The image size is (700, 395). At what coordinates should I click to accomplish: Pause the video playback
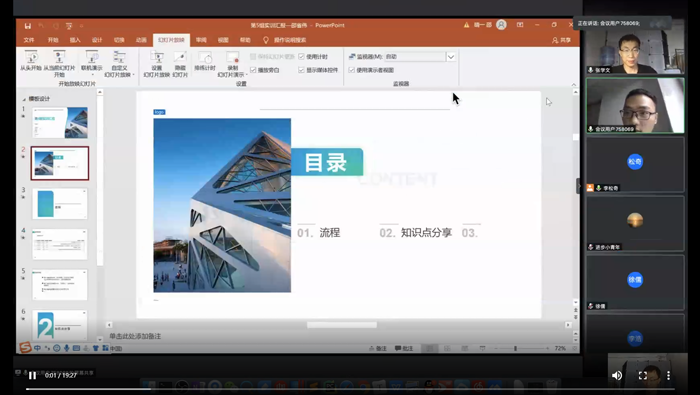(x=33, y=375)
